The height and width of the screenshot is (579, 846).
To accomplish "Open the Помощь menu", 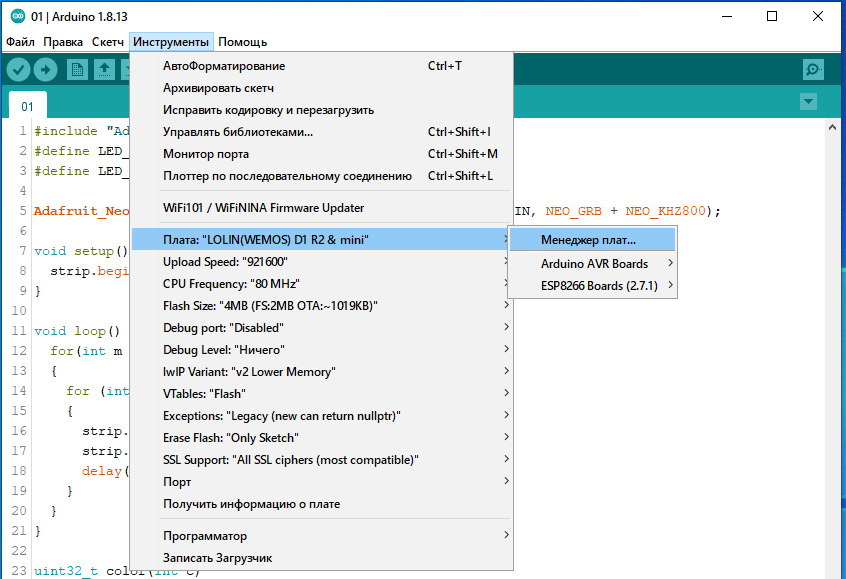I will (243, 42).
